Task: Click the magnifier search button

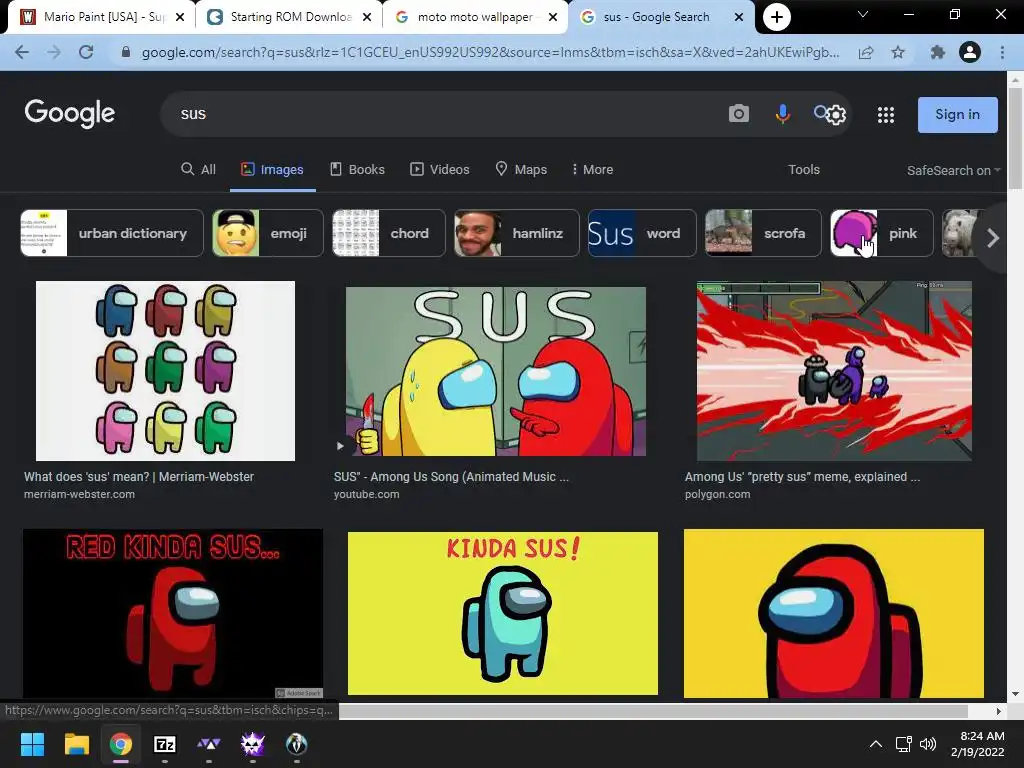Action: click(x=820, y=112)
